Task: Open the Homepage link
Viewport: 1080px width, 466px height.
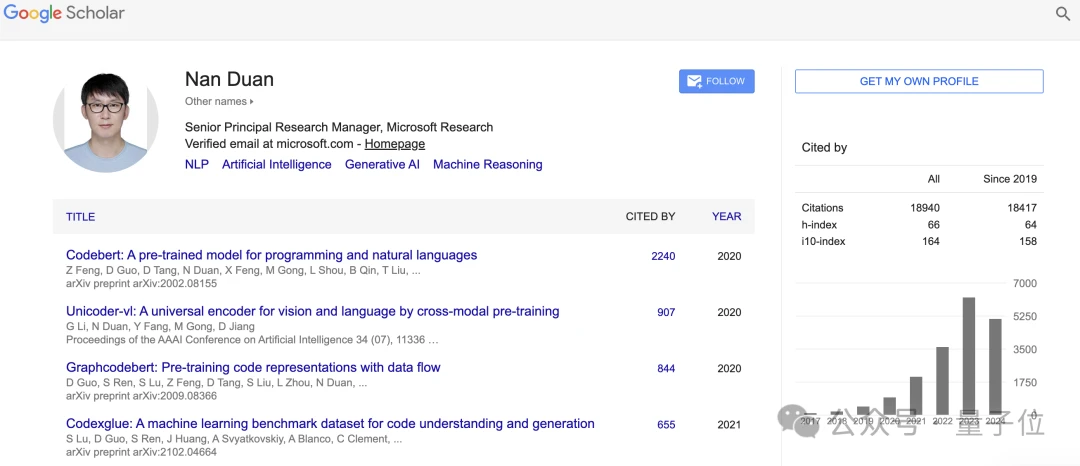Action: 394,144
